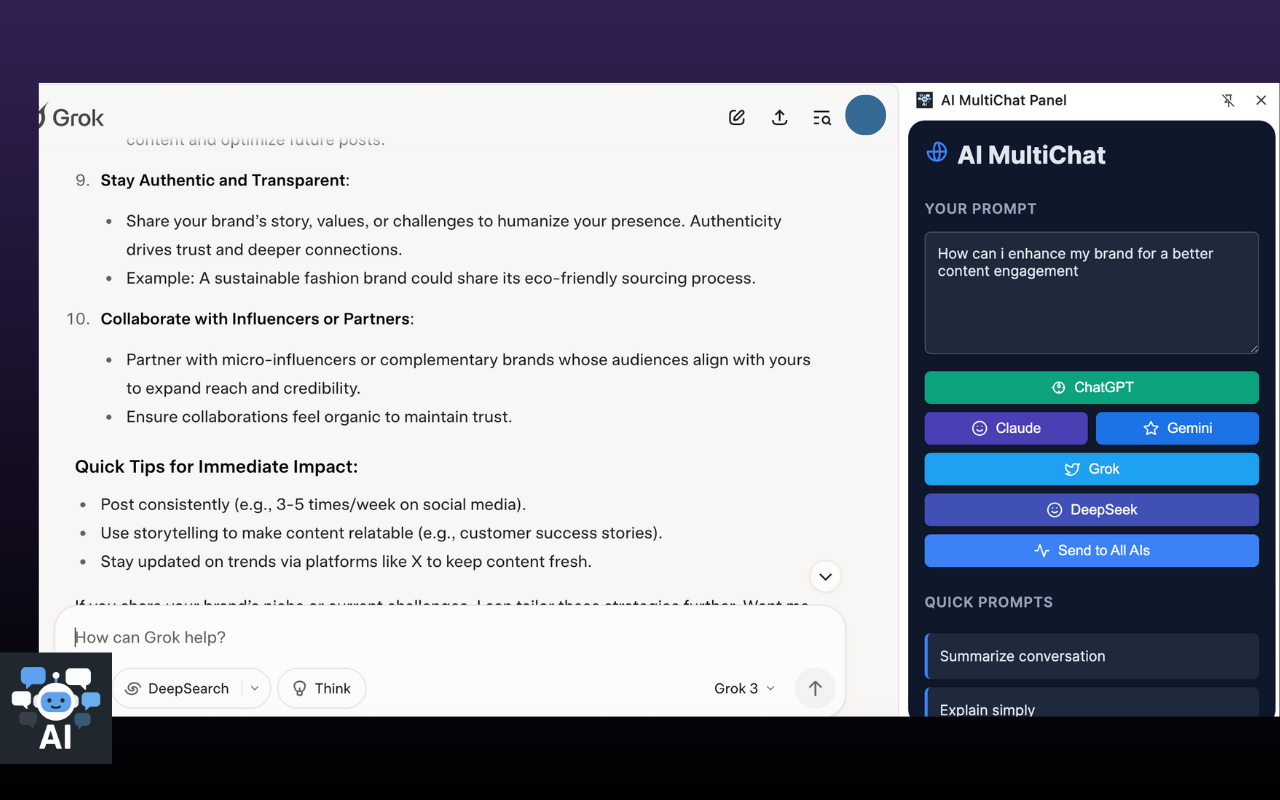Send prompt to Claude
This screenshot has width=1280, height=800.
click(x=1006, y=428)
